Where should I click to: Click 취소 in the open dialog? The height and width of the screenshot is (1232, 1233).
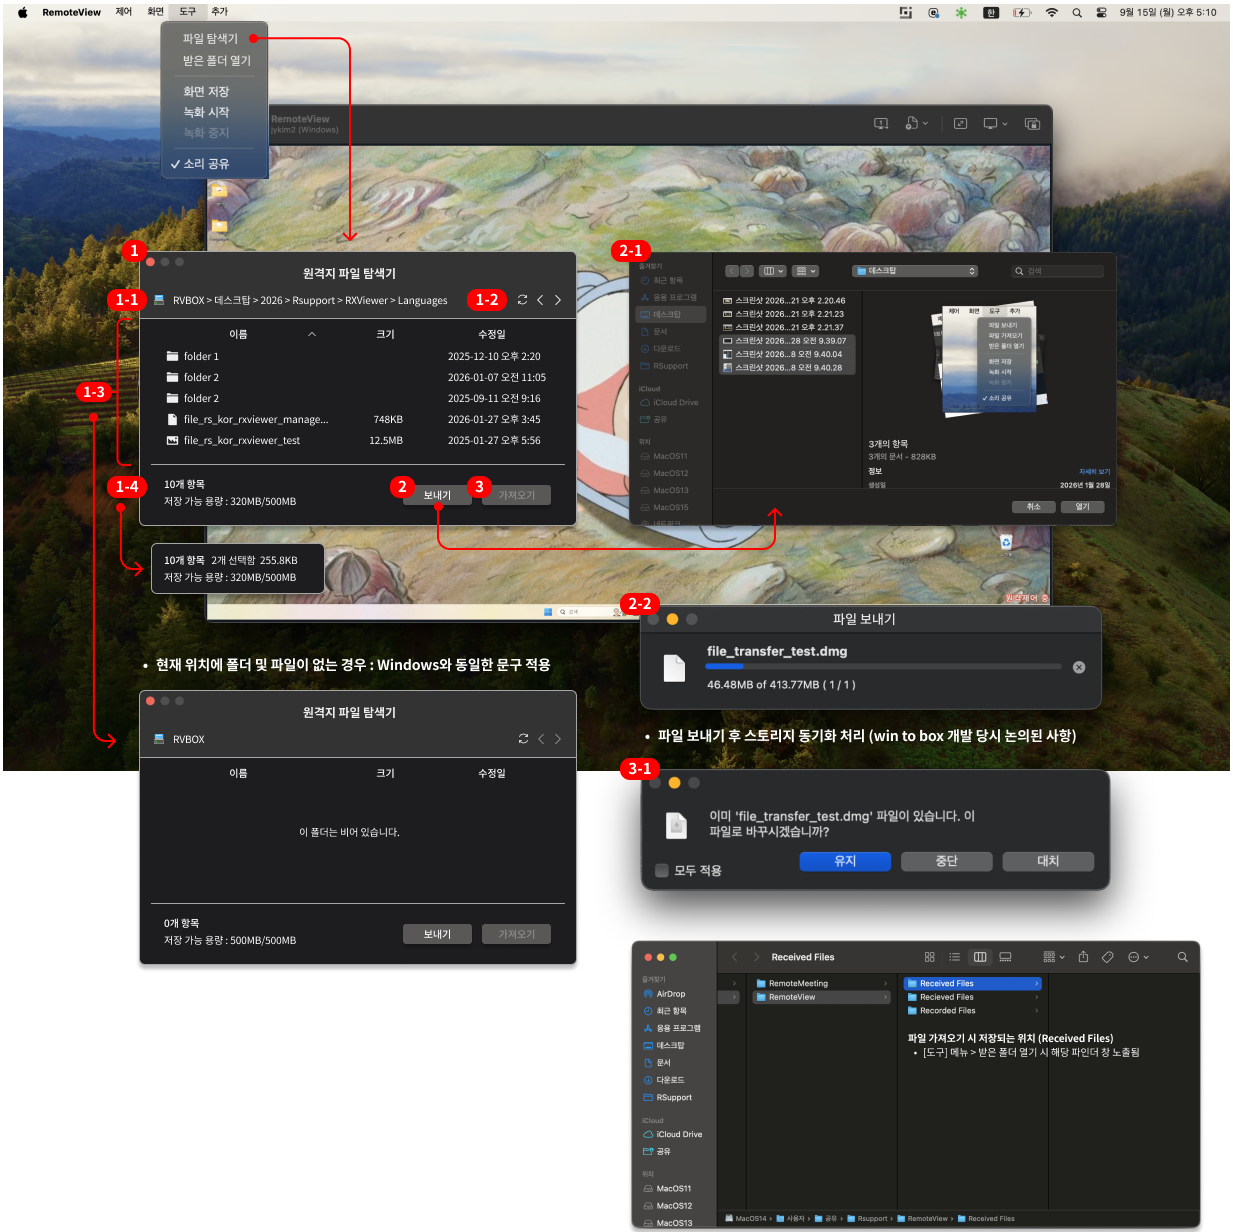pyautogui.click(x=1034, y=507)
